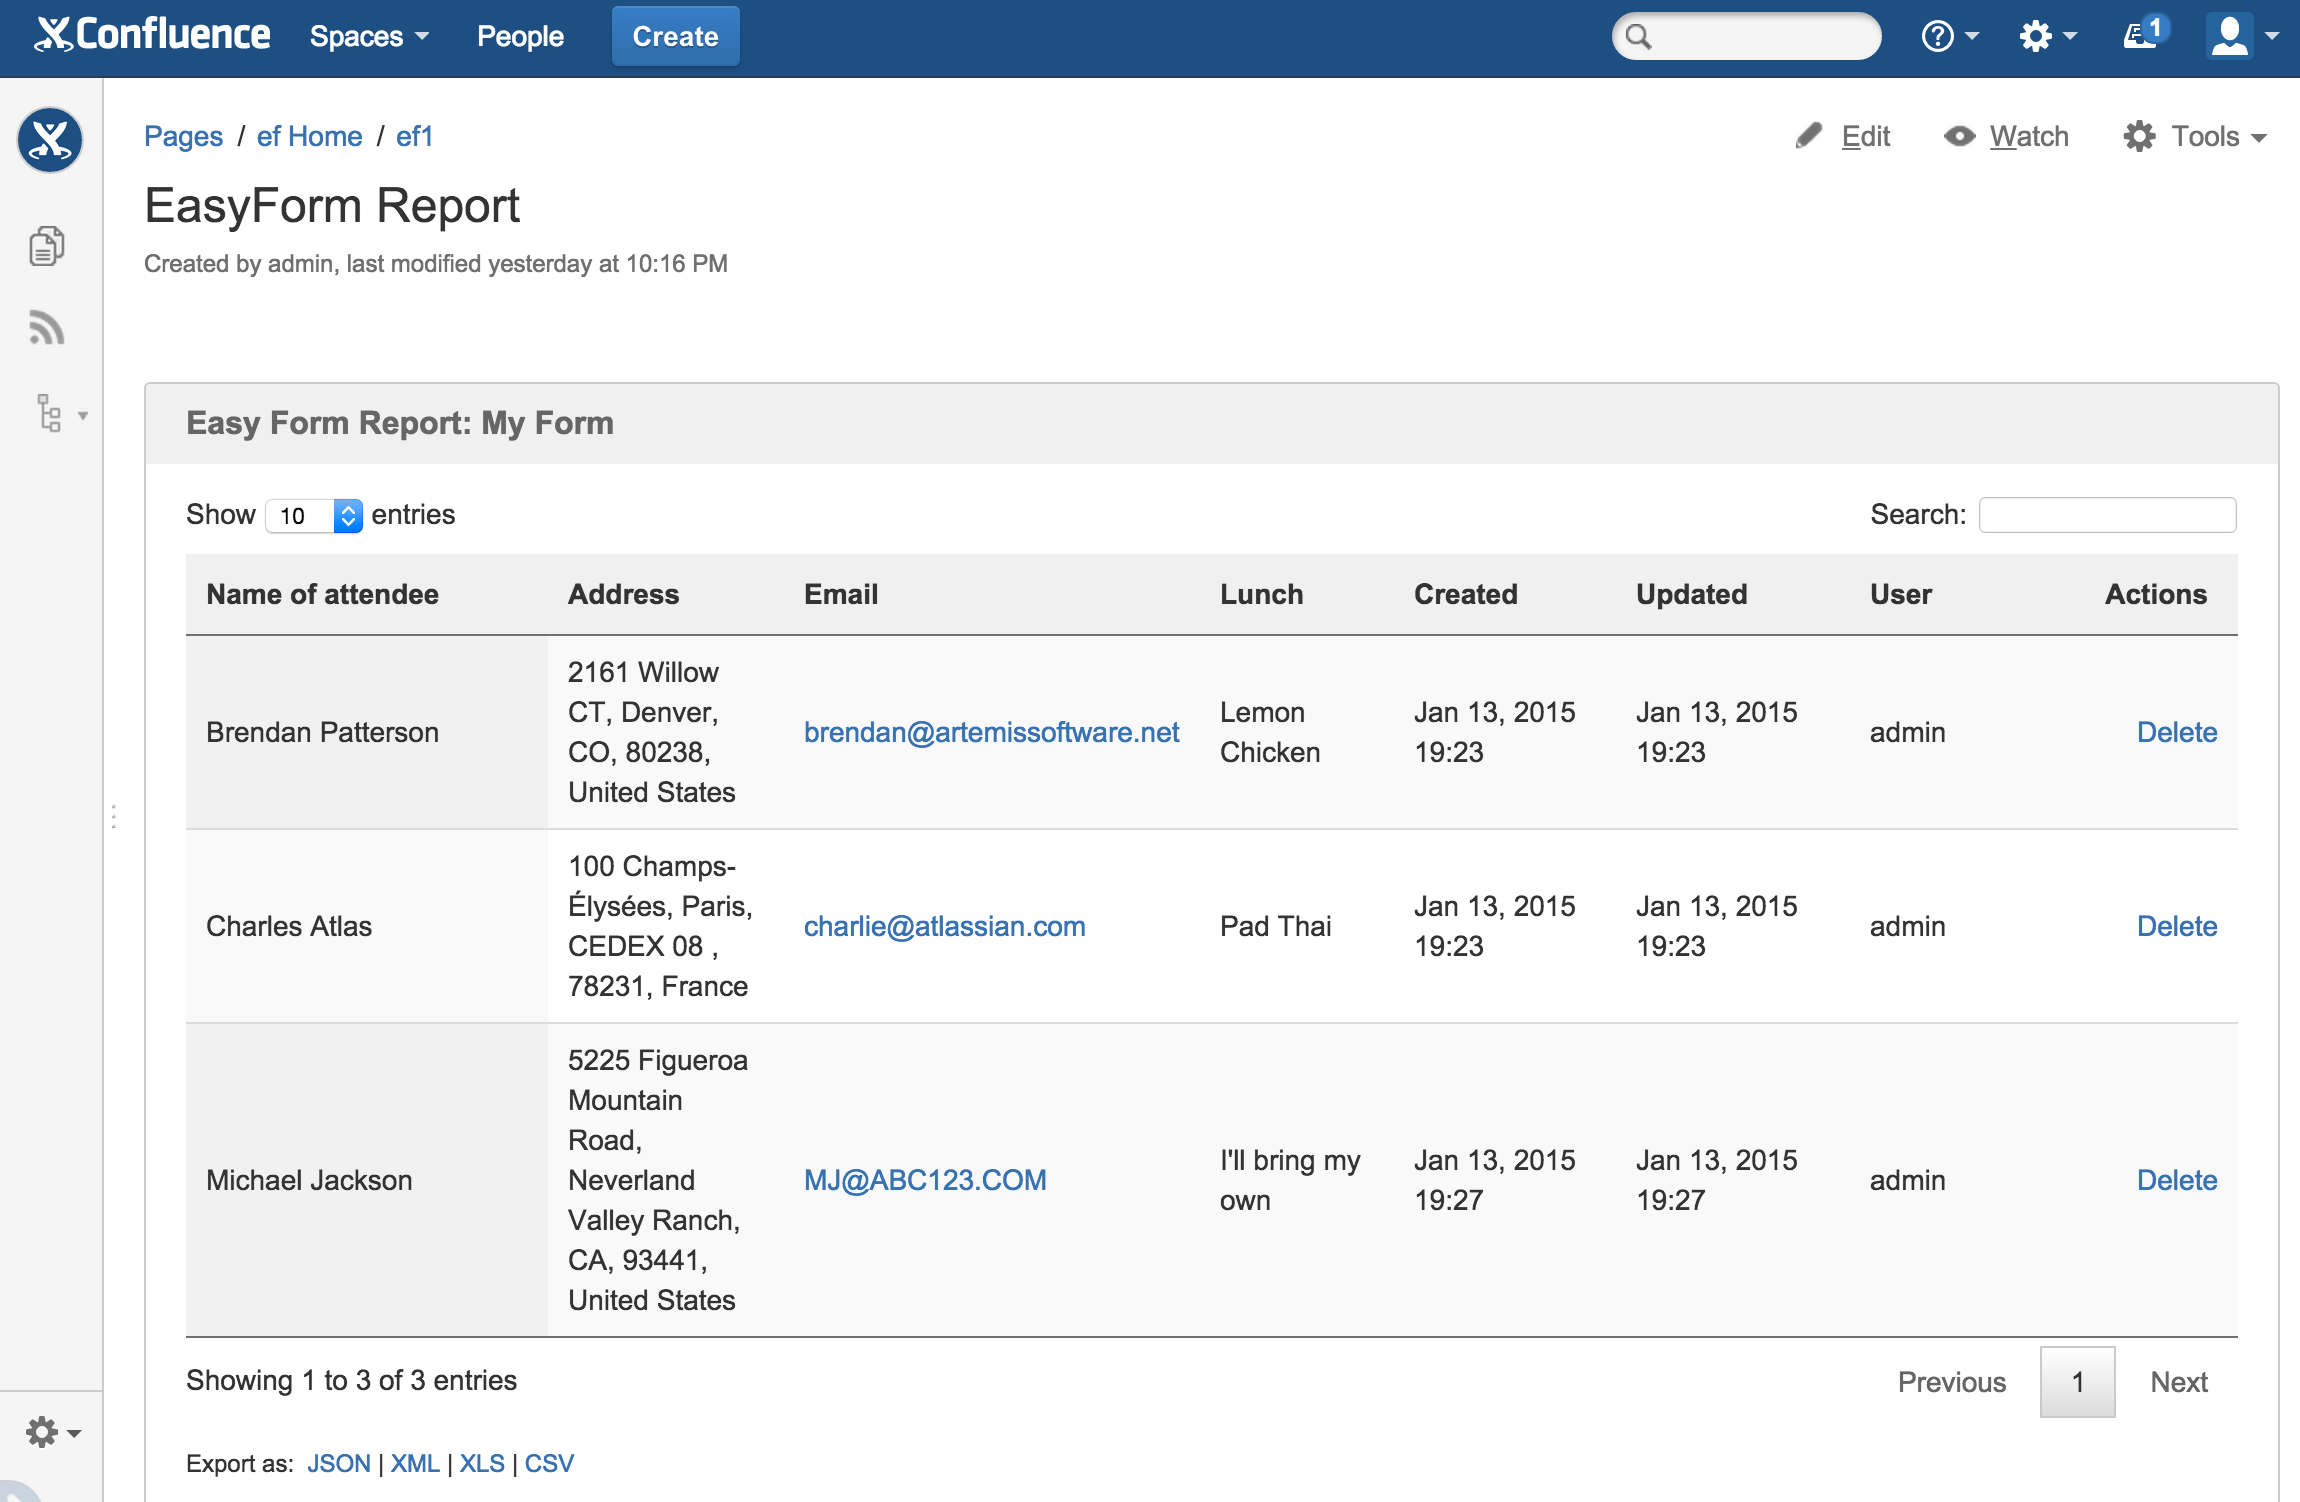2300x1502 pixels.
Task: Open the notifications workbox icon
Action: tap(2145, 33)
